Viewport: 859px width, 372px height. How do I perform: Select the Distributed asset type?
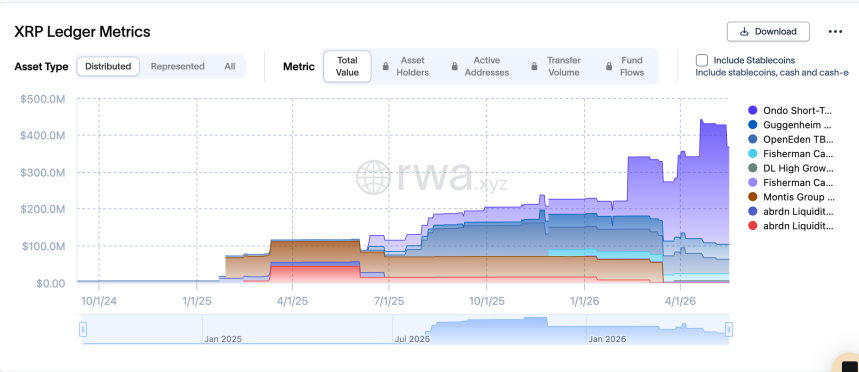[x=108, y=66]
